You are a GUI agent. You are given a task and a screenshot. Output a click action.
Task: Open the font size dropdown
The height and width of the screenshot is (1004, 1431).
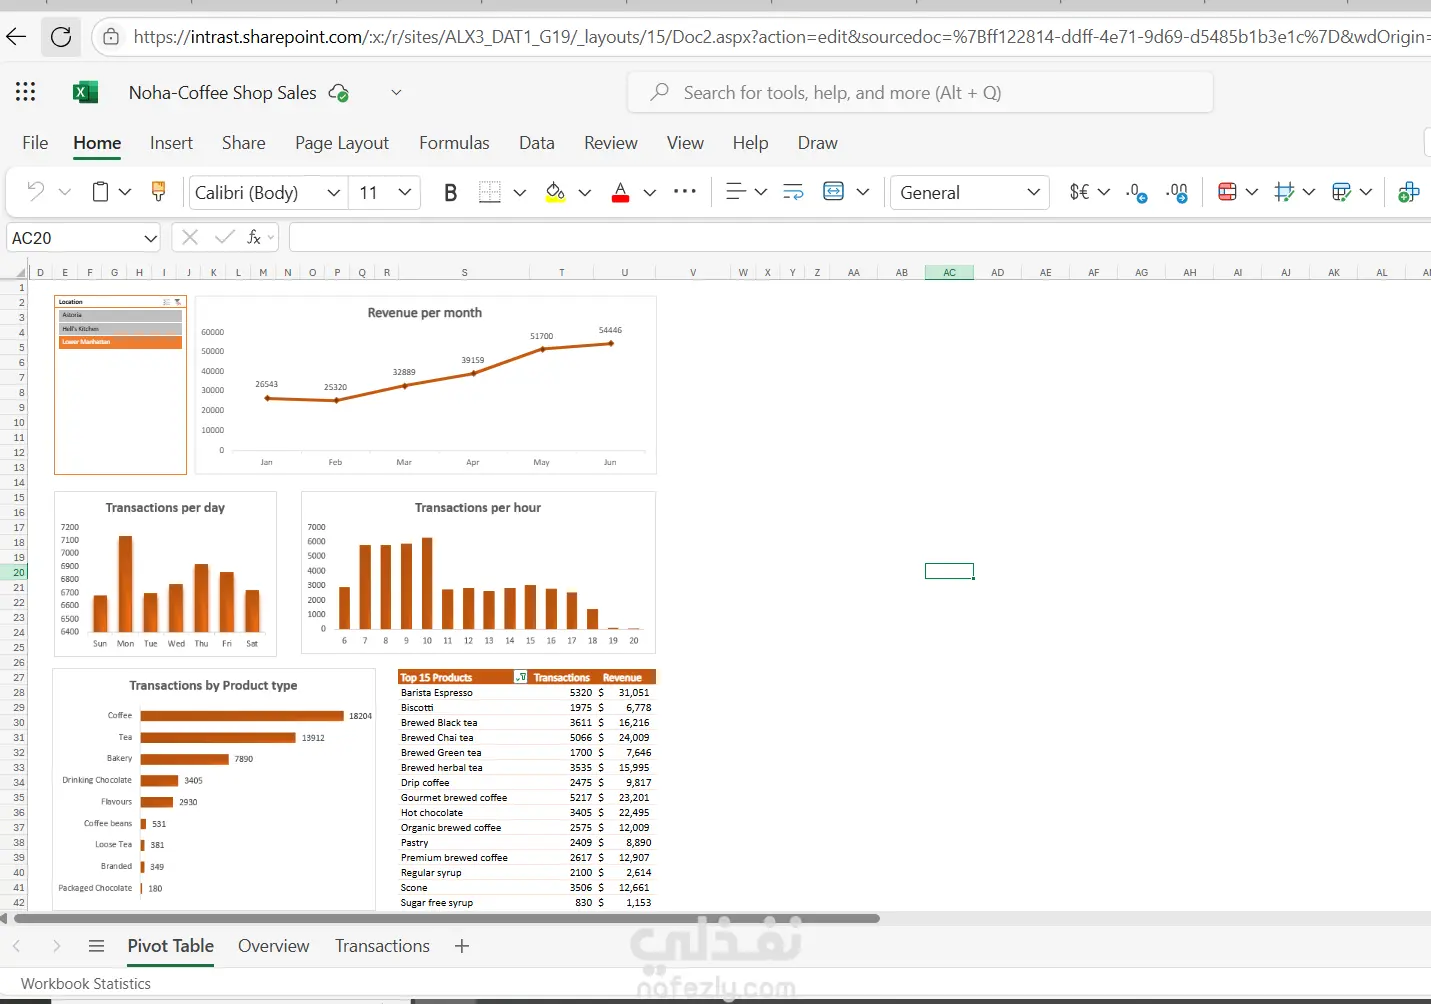click(404, 192)
